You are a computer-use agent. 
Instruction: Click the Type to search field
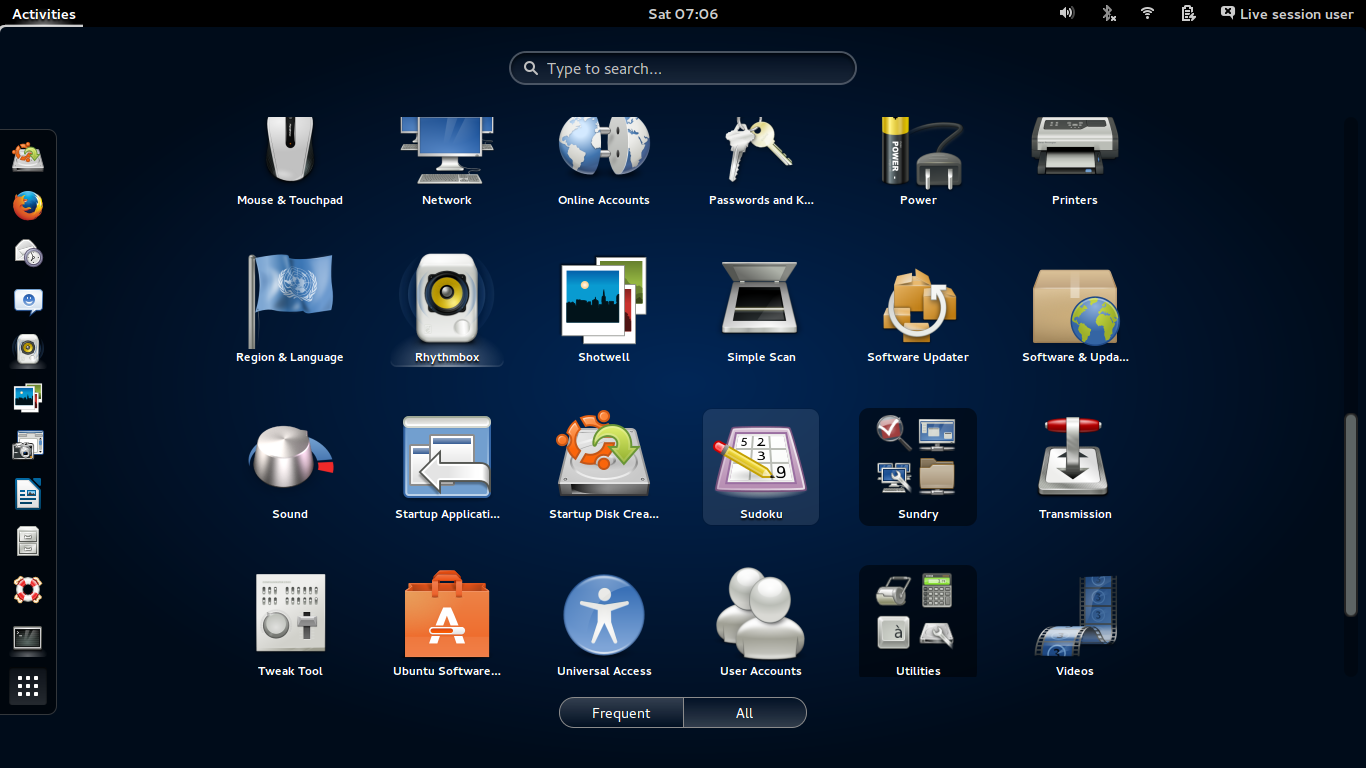(683, 68)
